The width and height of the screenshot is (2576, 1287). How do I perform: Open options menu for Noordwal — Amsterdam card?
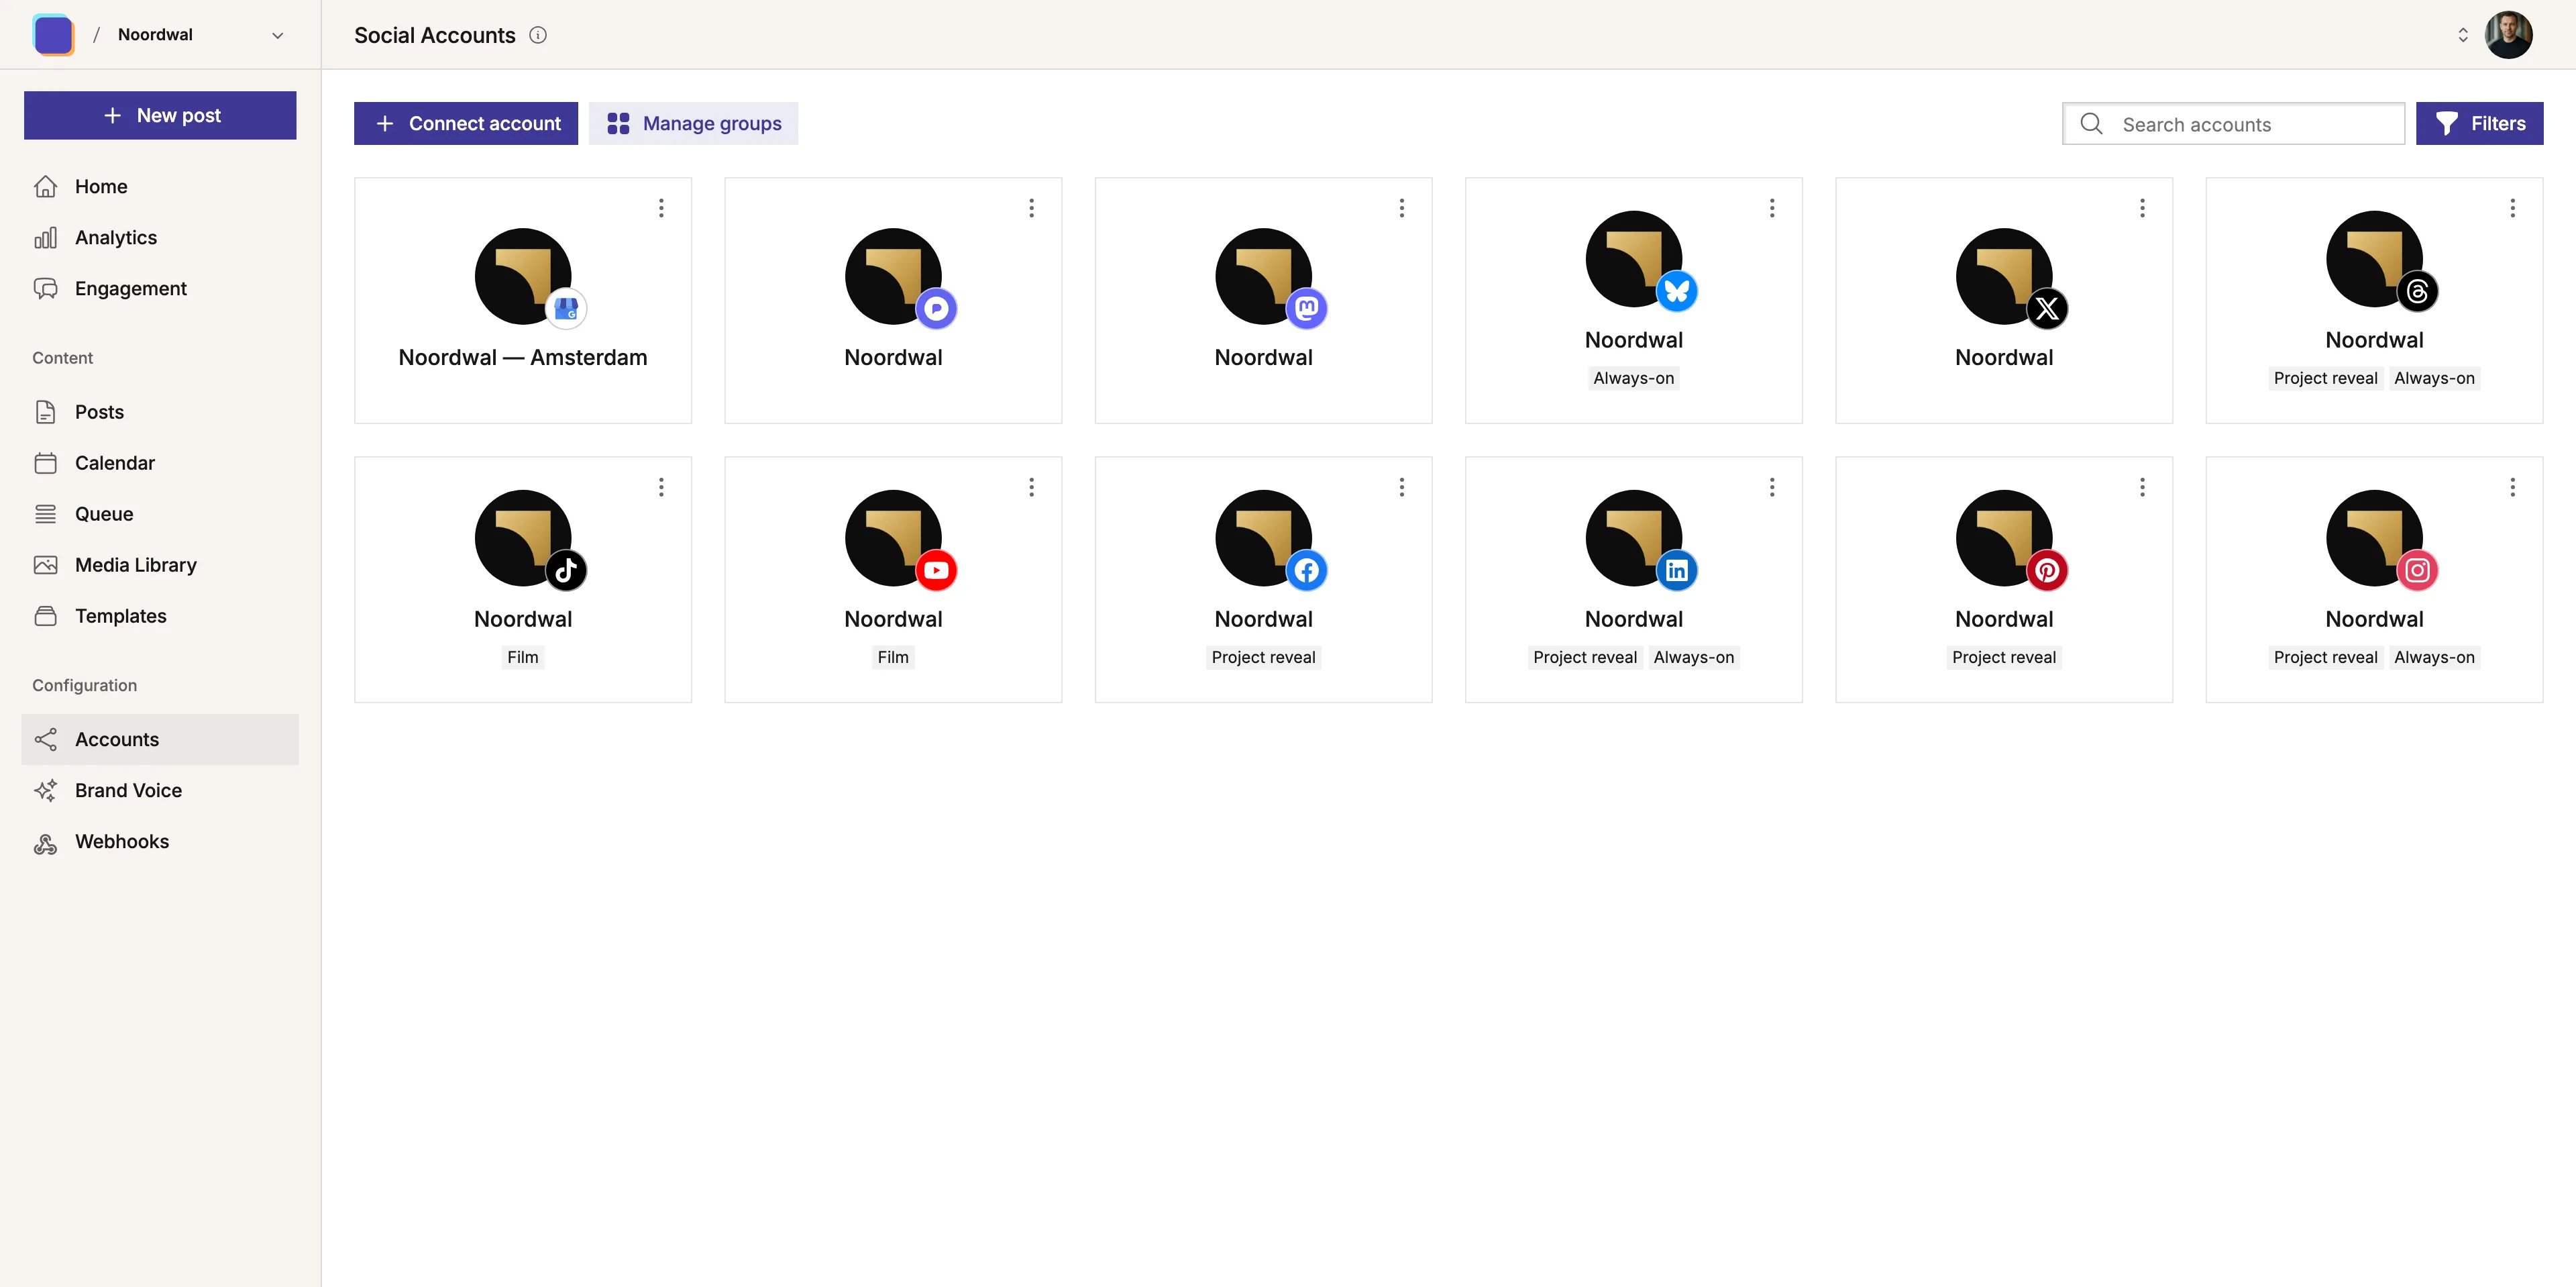click(x=661, y=208)
